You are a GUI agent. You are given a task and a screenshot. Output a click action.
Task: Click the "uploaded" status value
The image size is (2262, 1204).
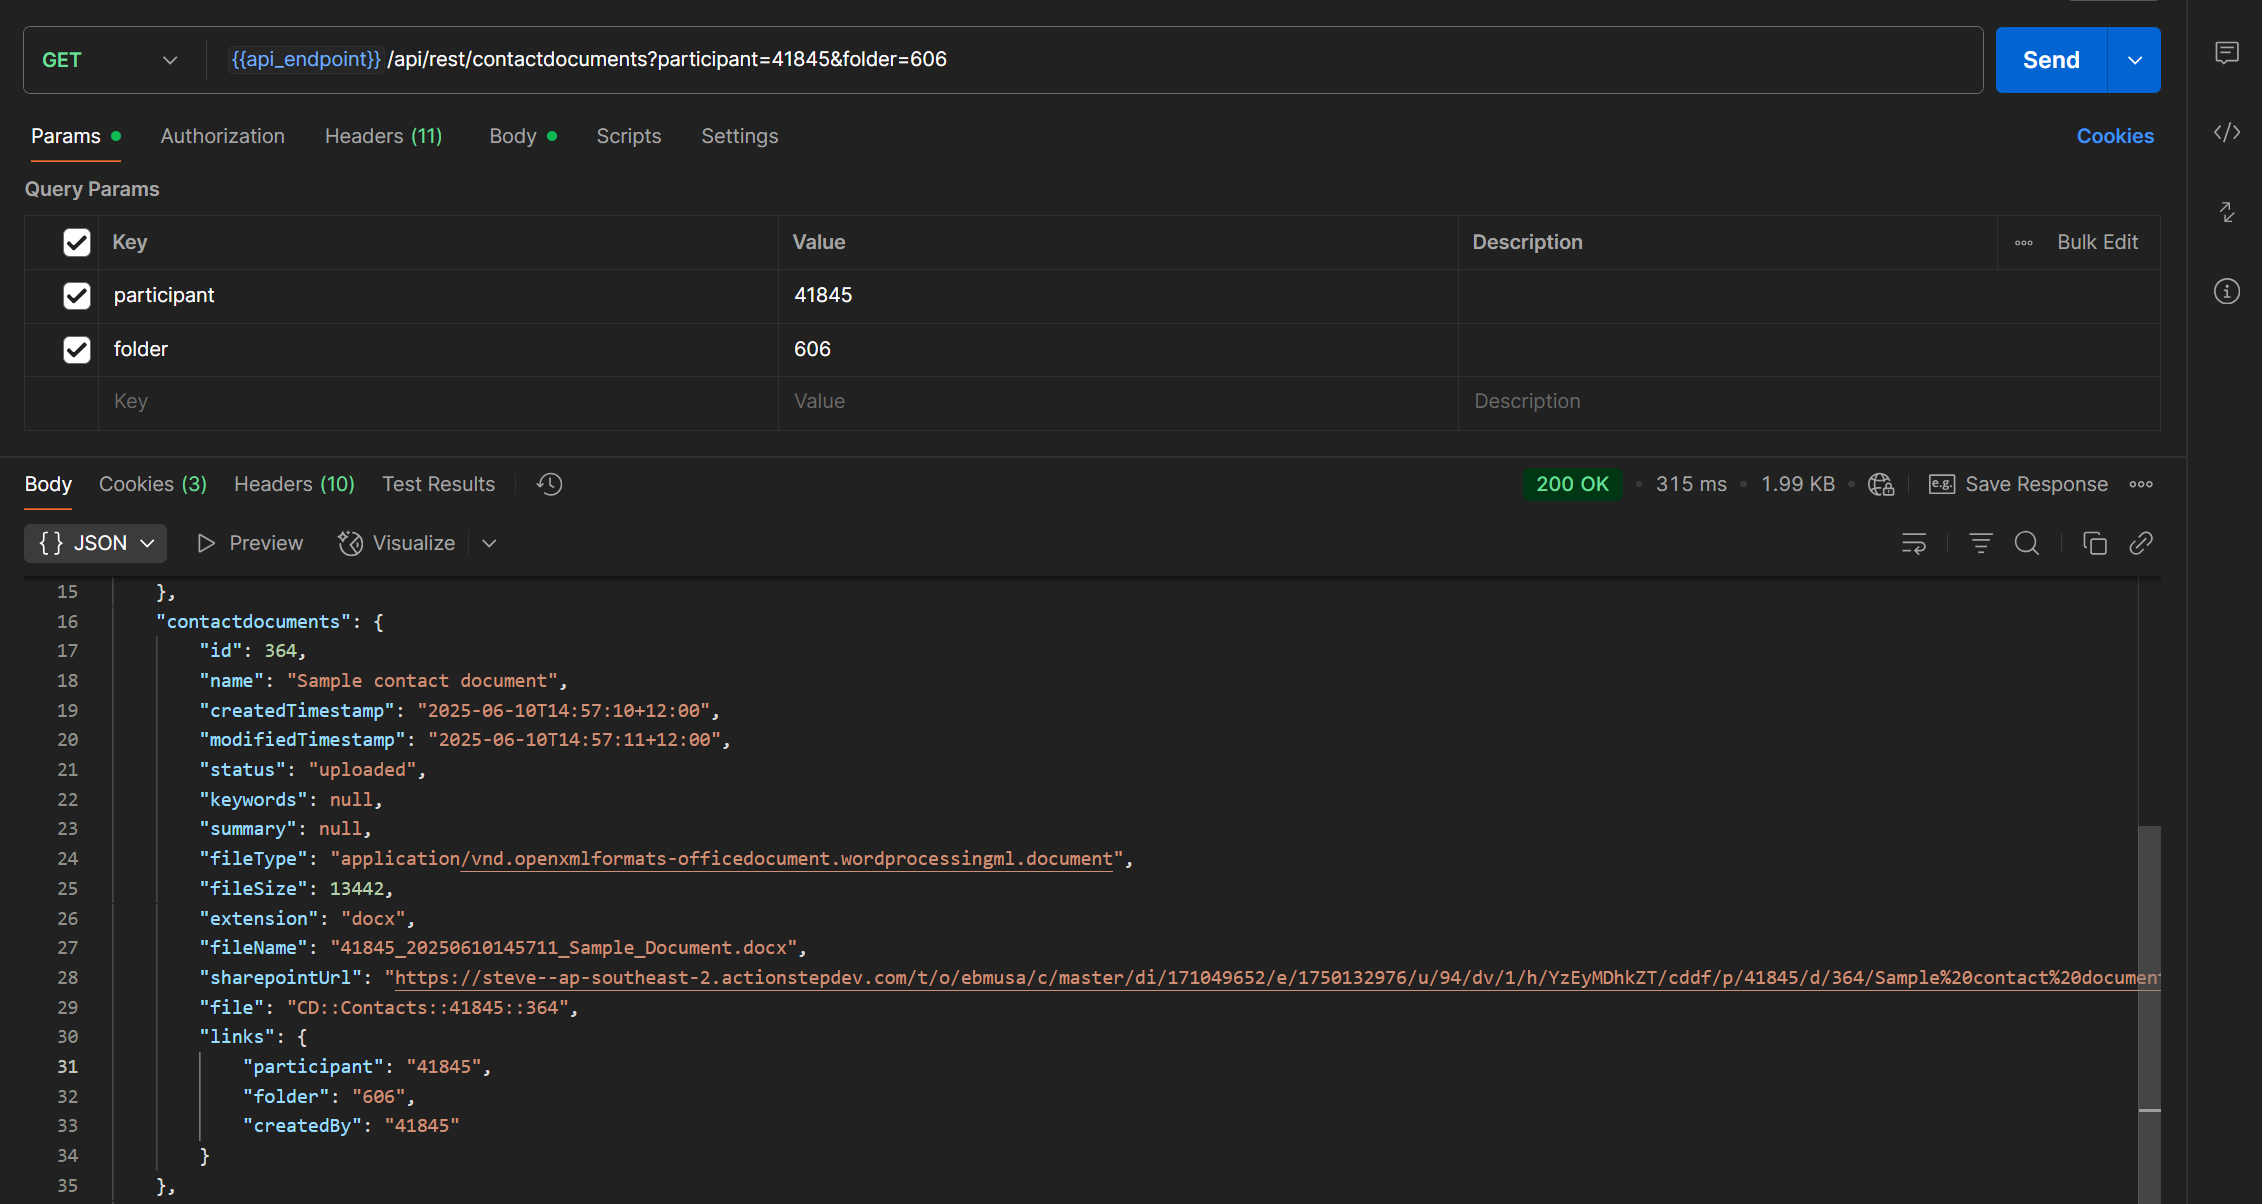tap(362, 770)
